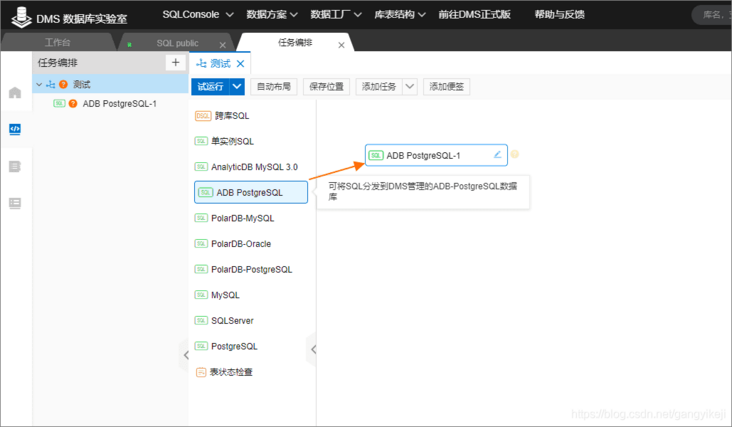This screenshot has width=732, height=427.
Task: Select the code task orchestration sidebar icon
Action: tap(15, 129)
